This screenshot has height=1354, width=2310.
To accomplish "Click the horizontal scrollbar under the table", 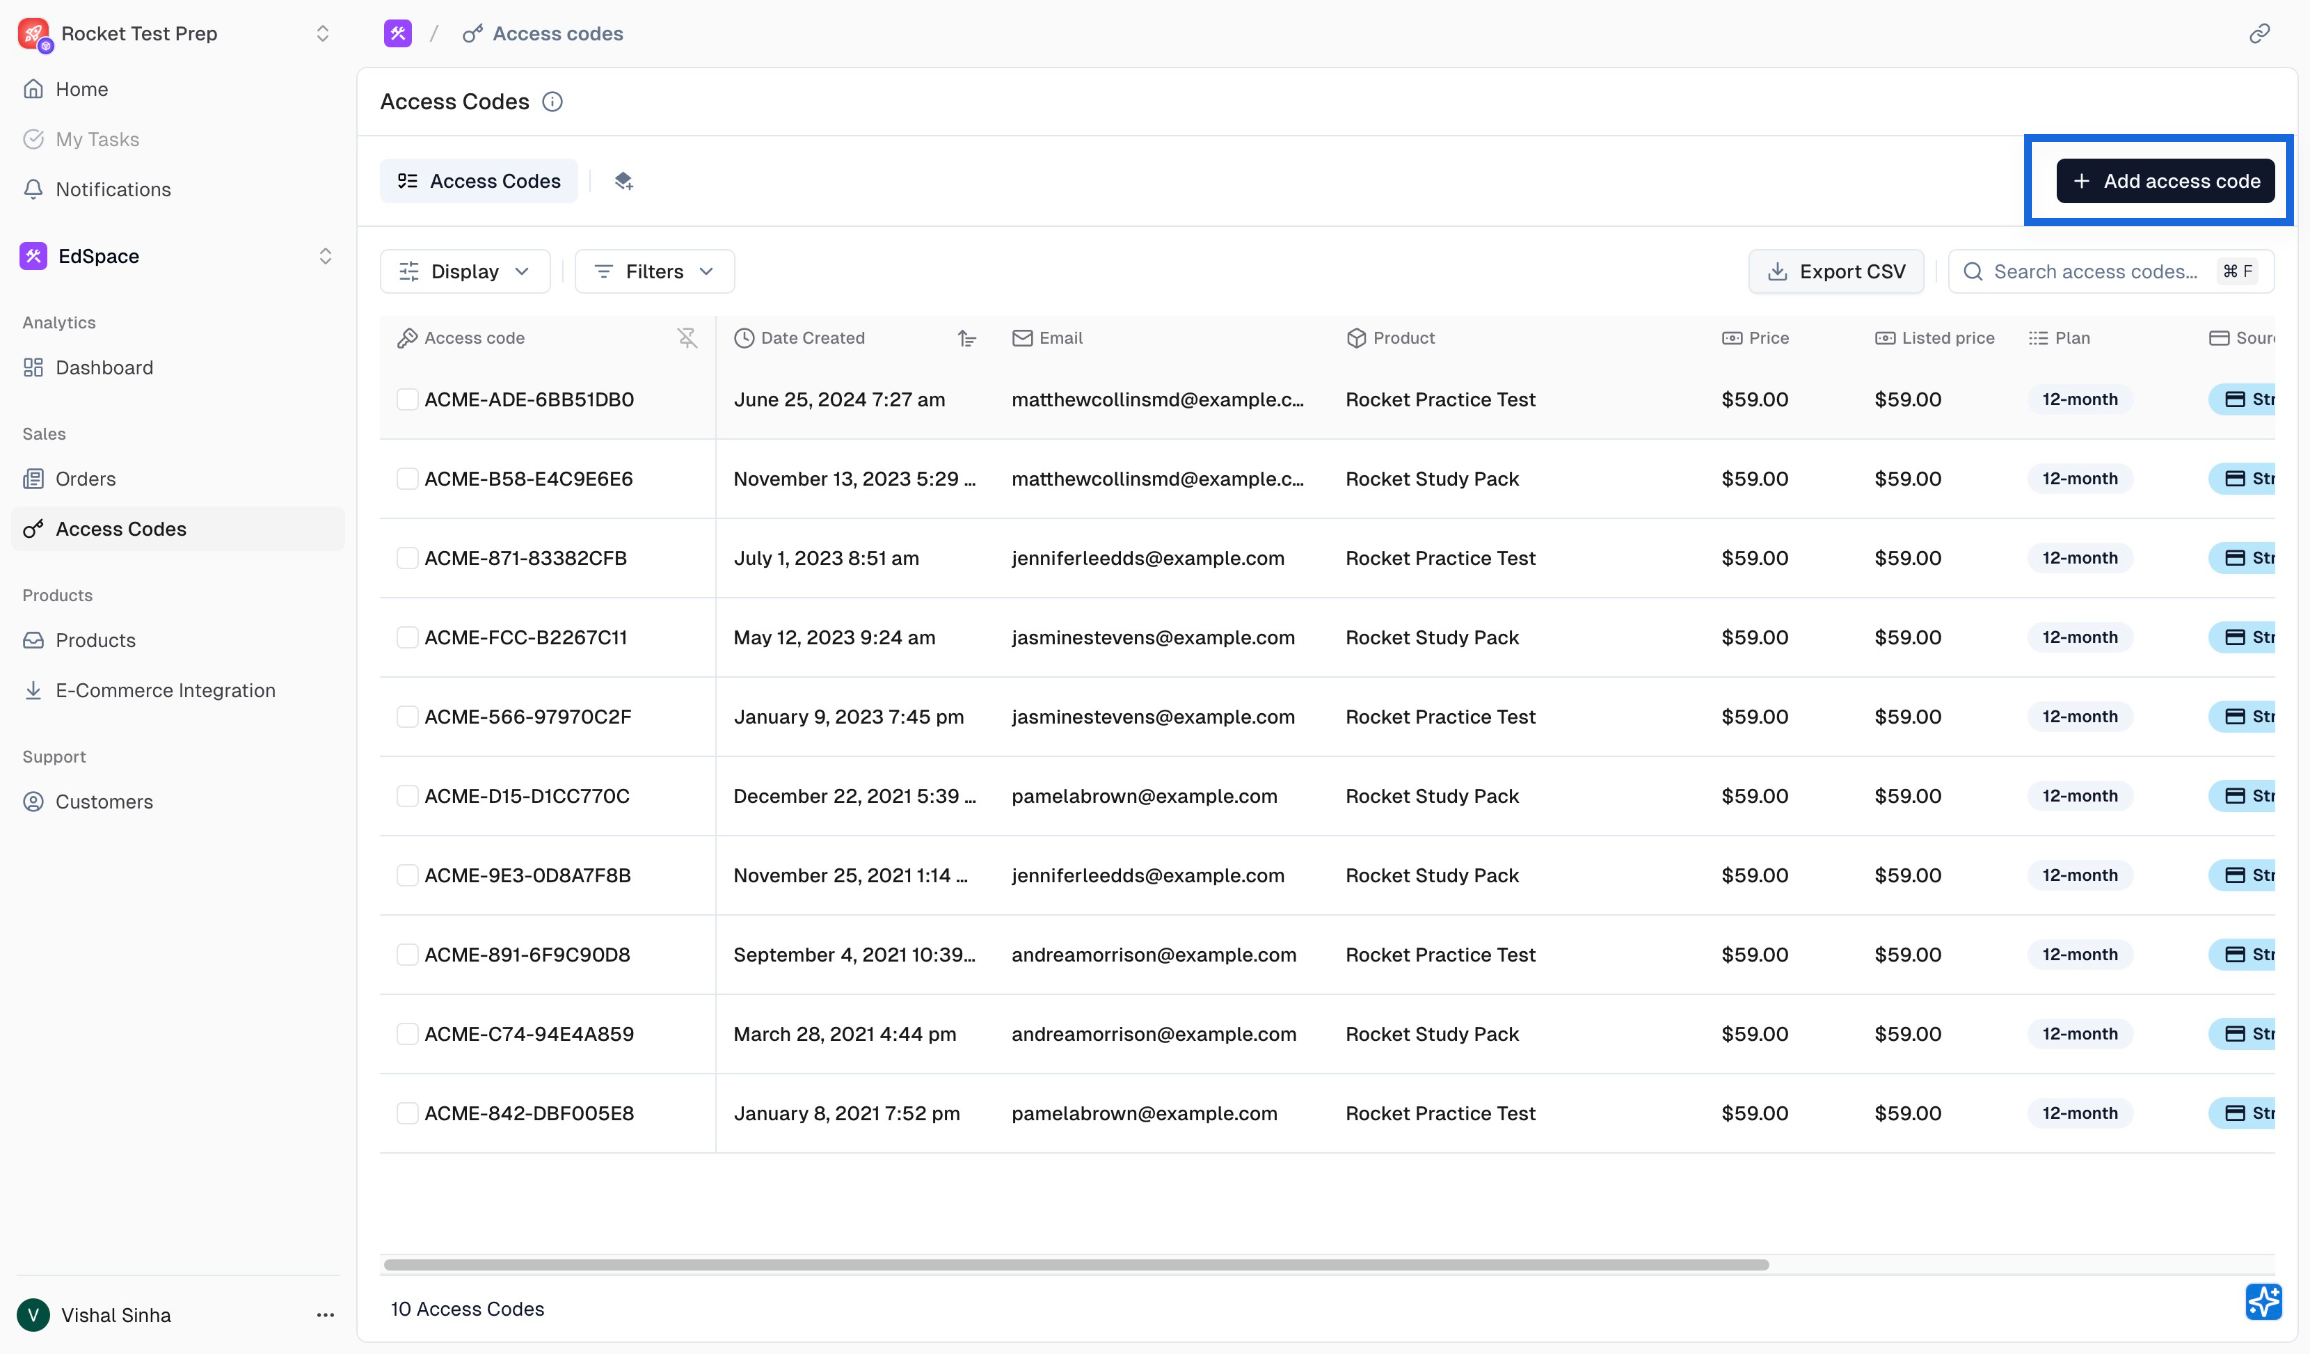I will [1076, 1265].
